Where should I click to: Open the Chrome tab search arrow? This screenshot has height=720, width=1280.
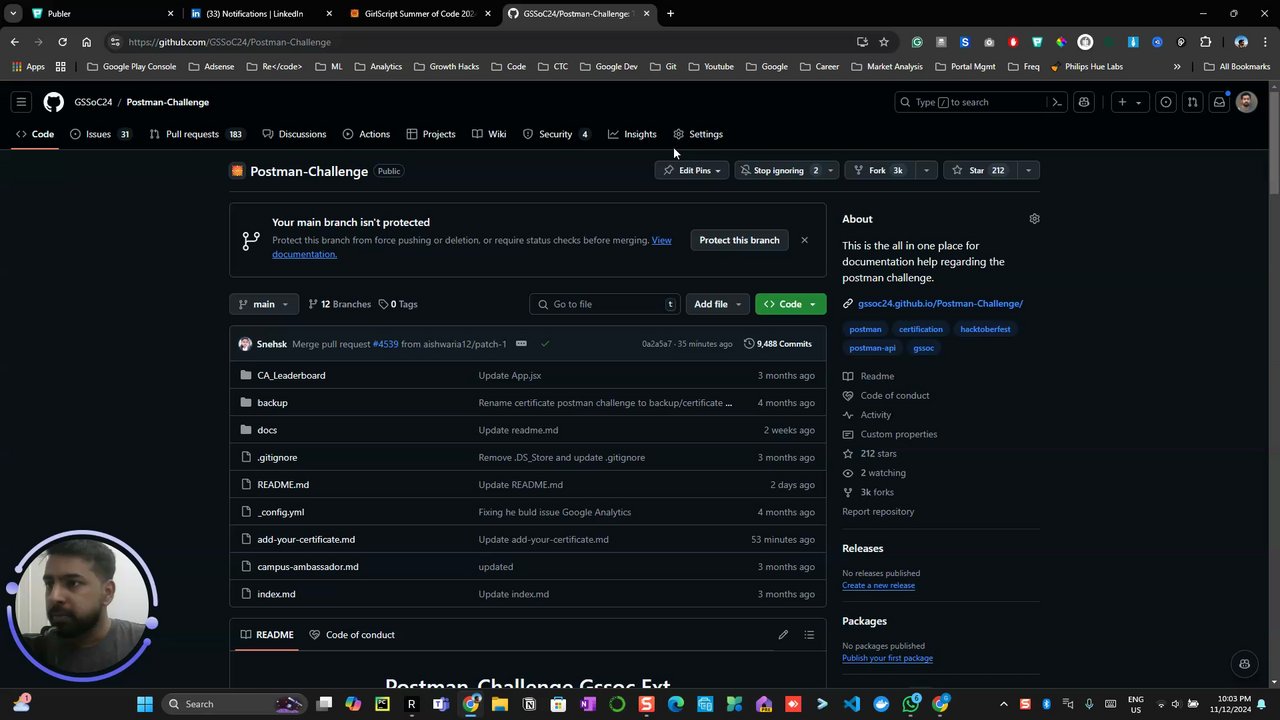[13, 14]
